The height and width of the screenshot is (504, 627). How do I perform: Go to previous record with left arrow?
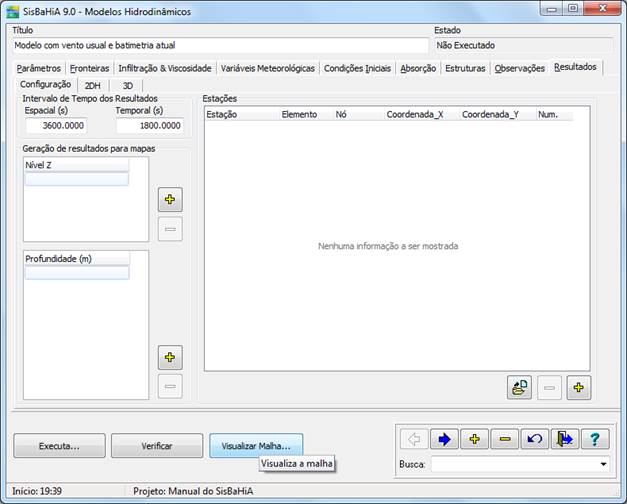(x=414, y=439)
